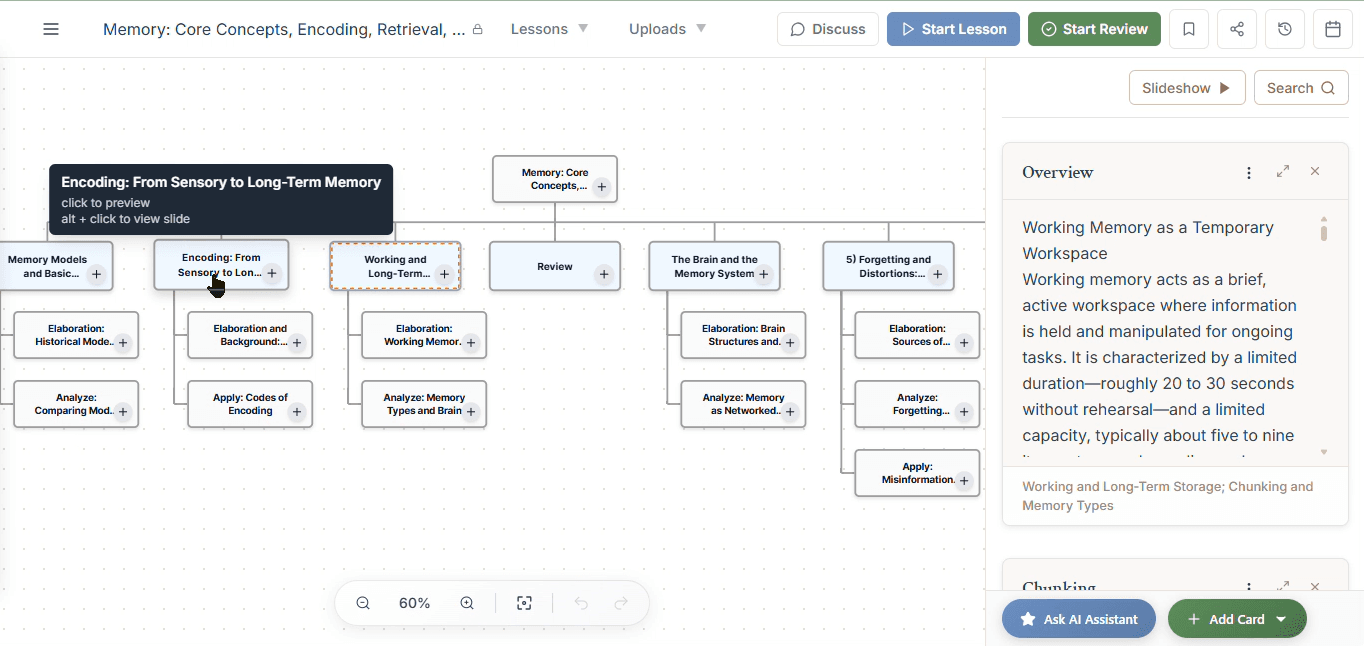Open the Uploads dropdown
1364x646 pixels.
[666, 29]
